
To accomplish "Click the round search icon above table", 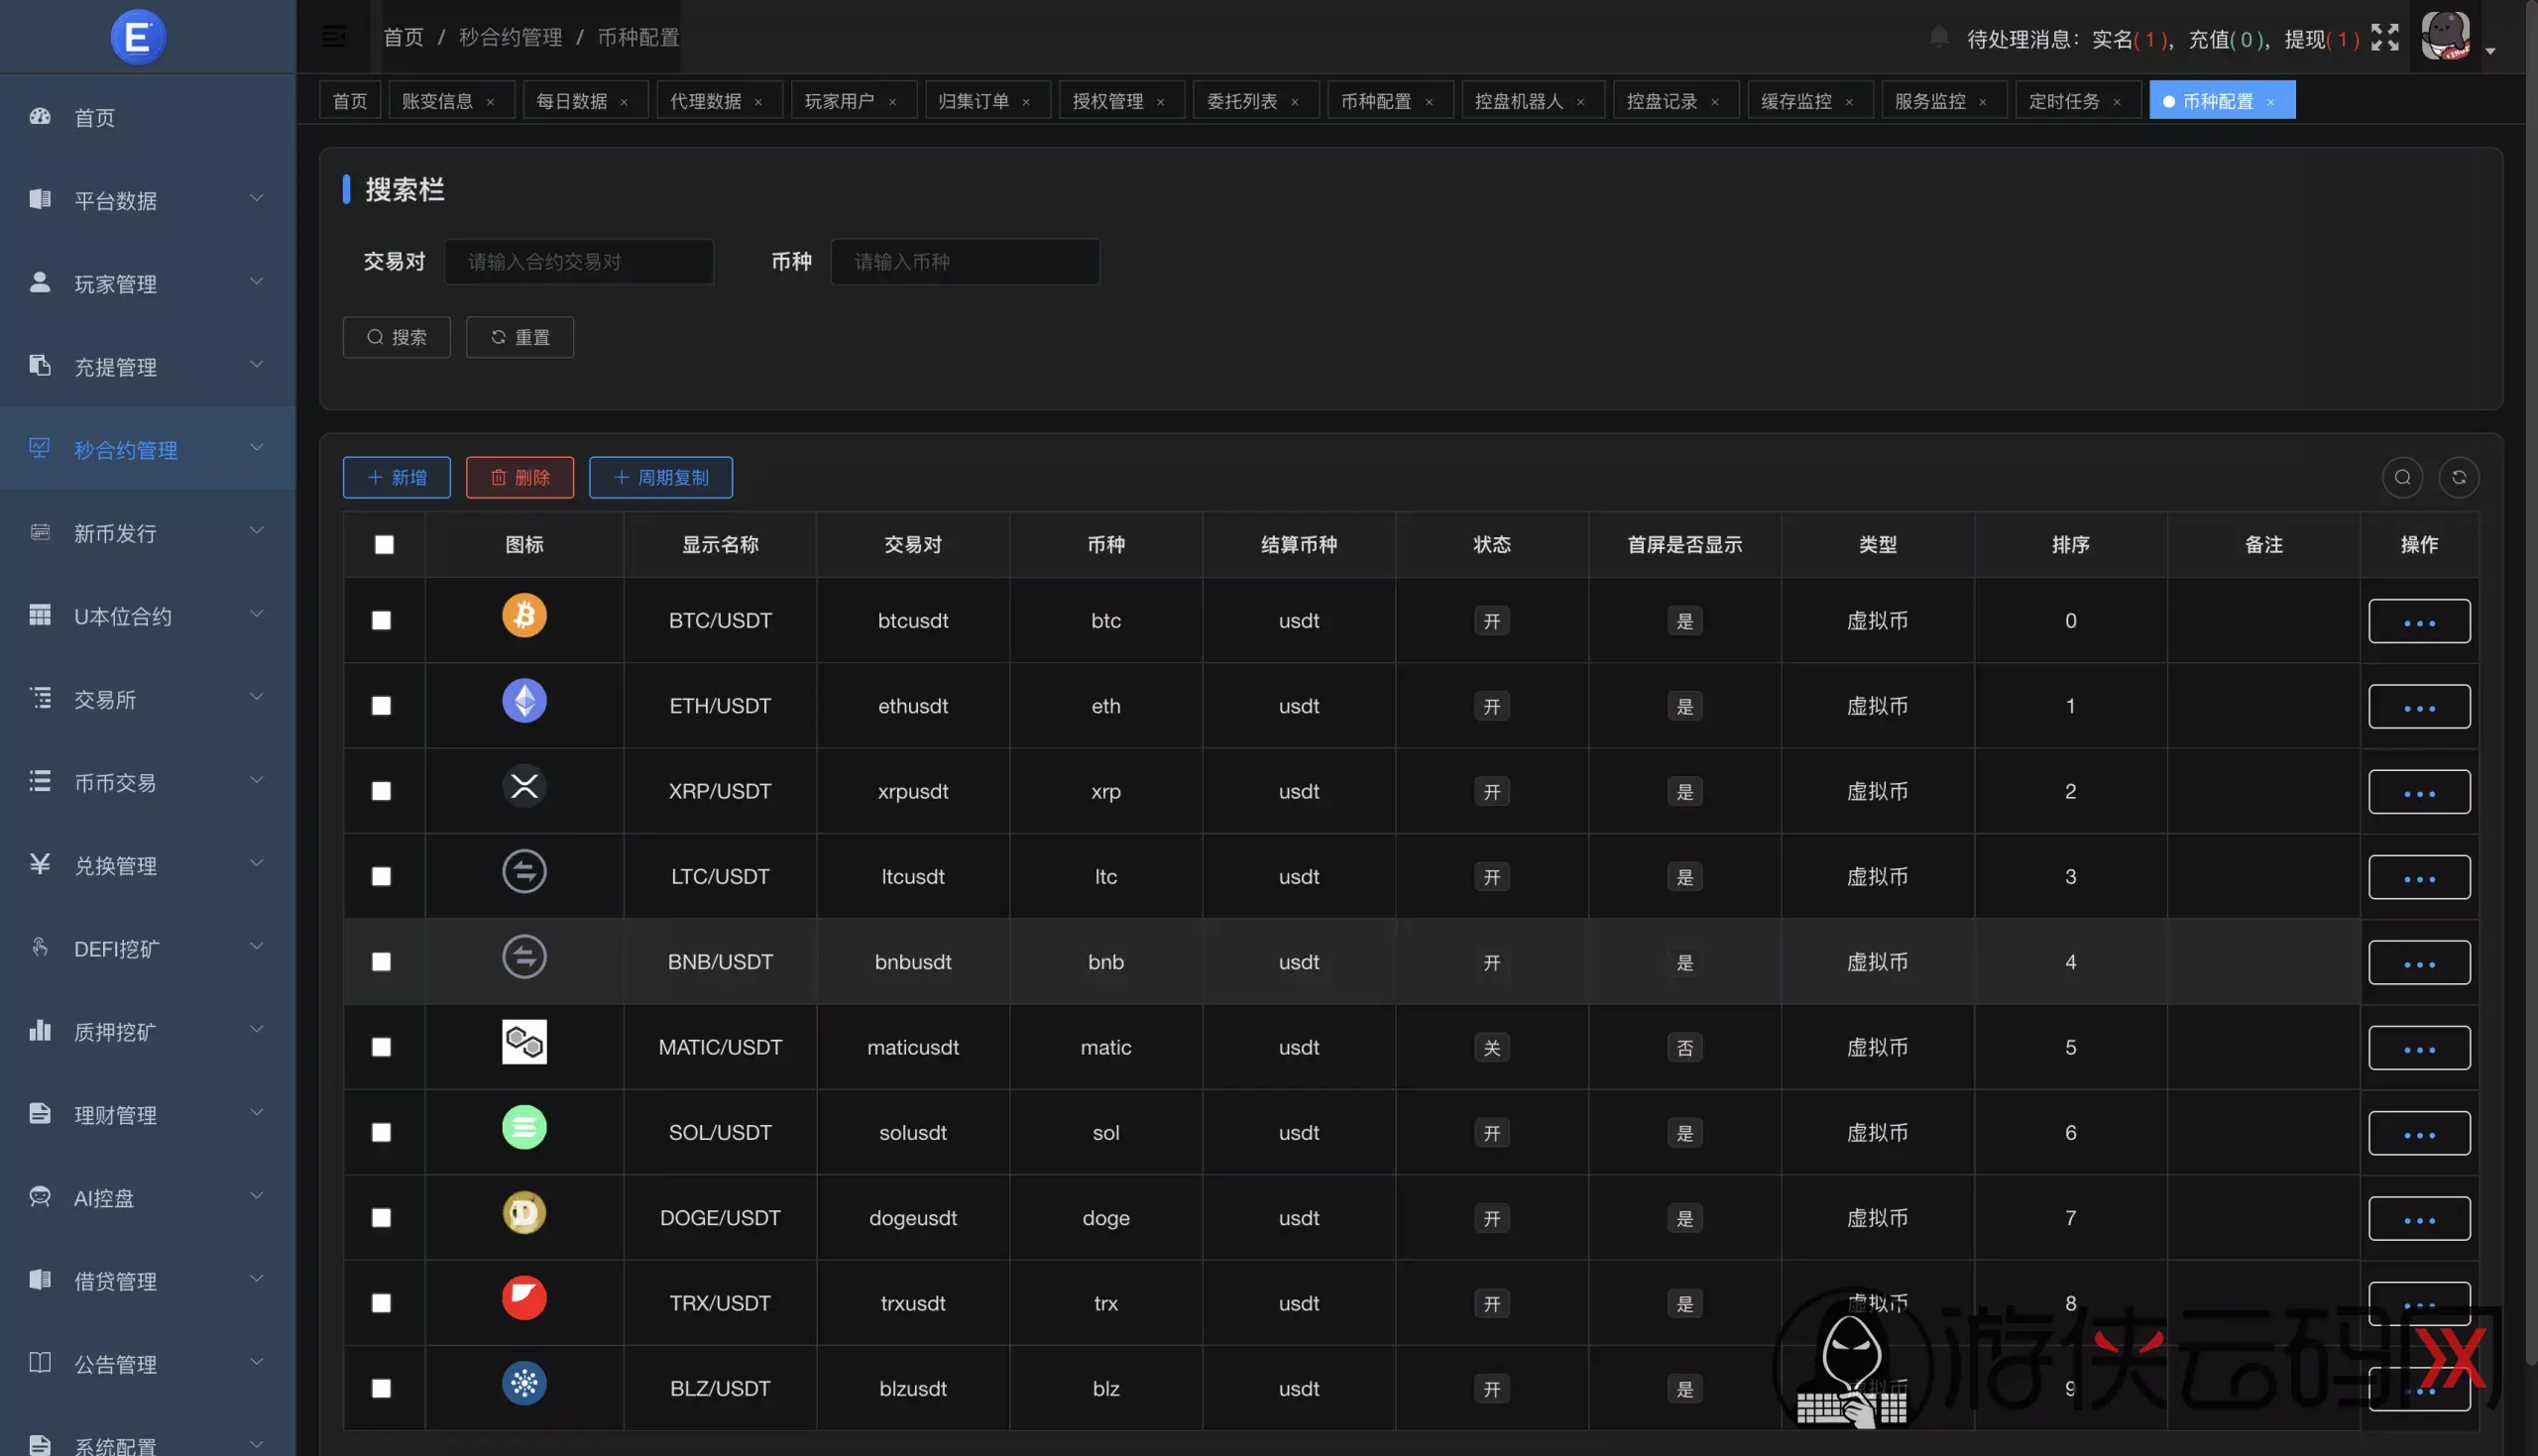I will 2402,477.
